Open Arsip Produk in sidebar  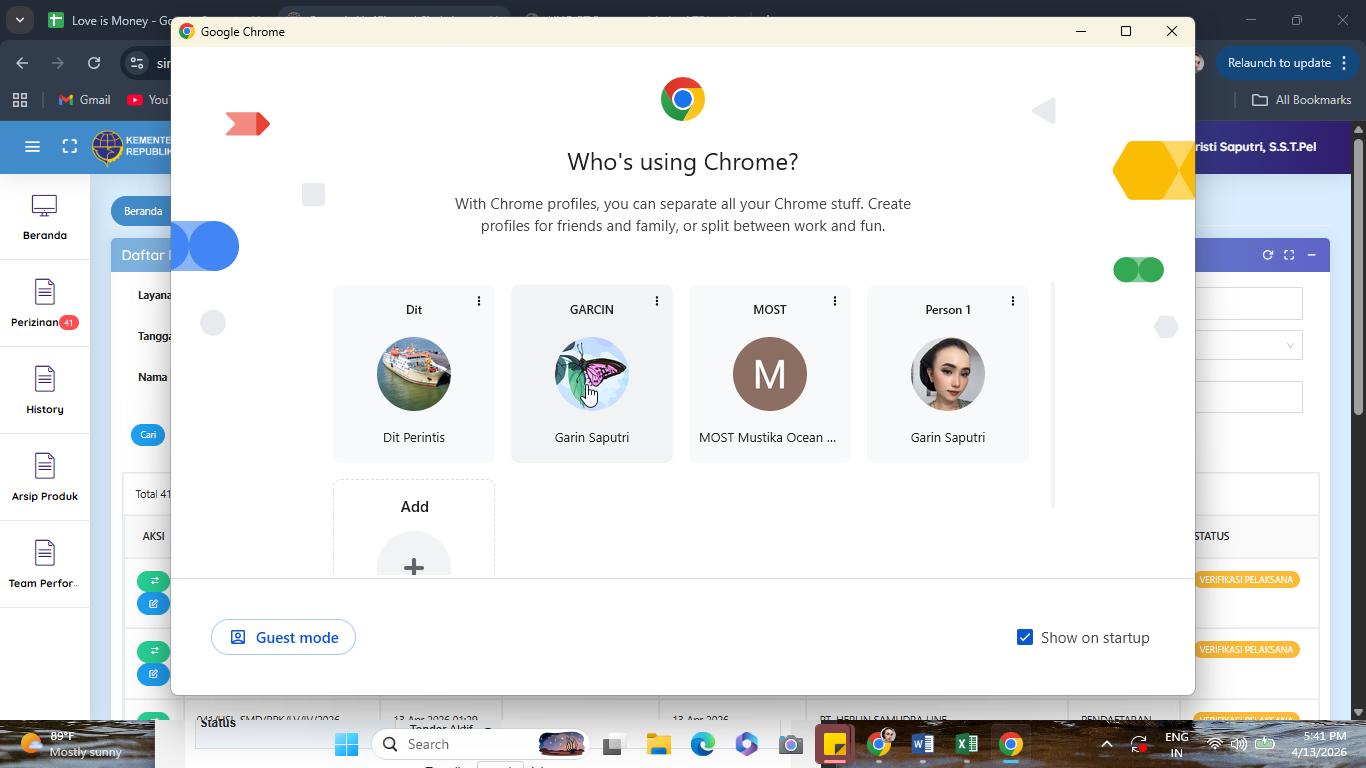point(44,478)
